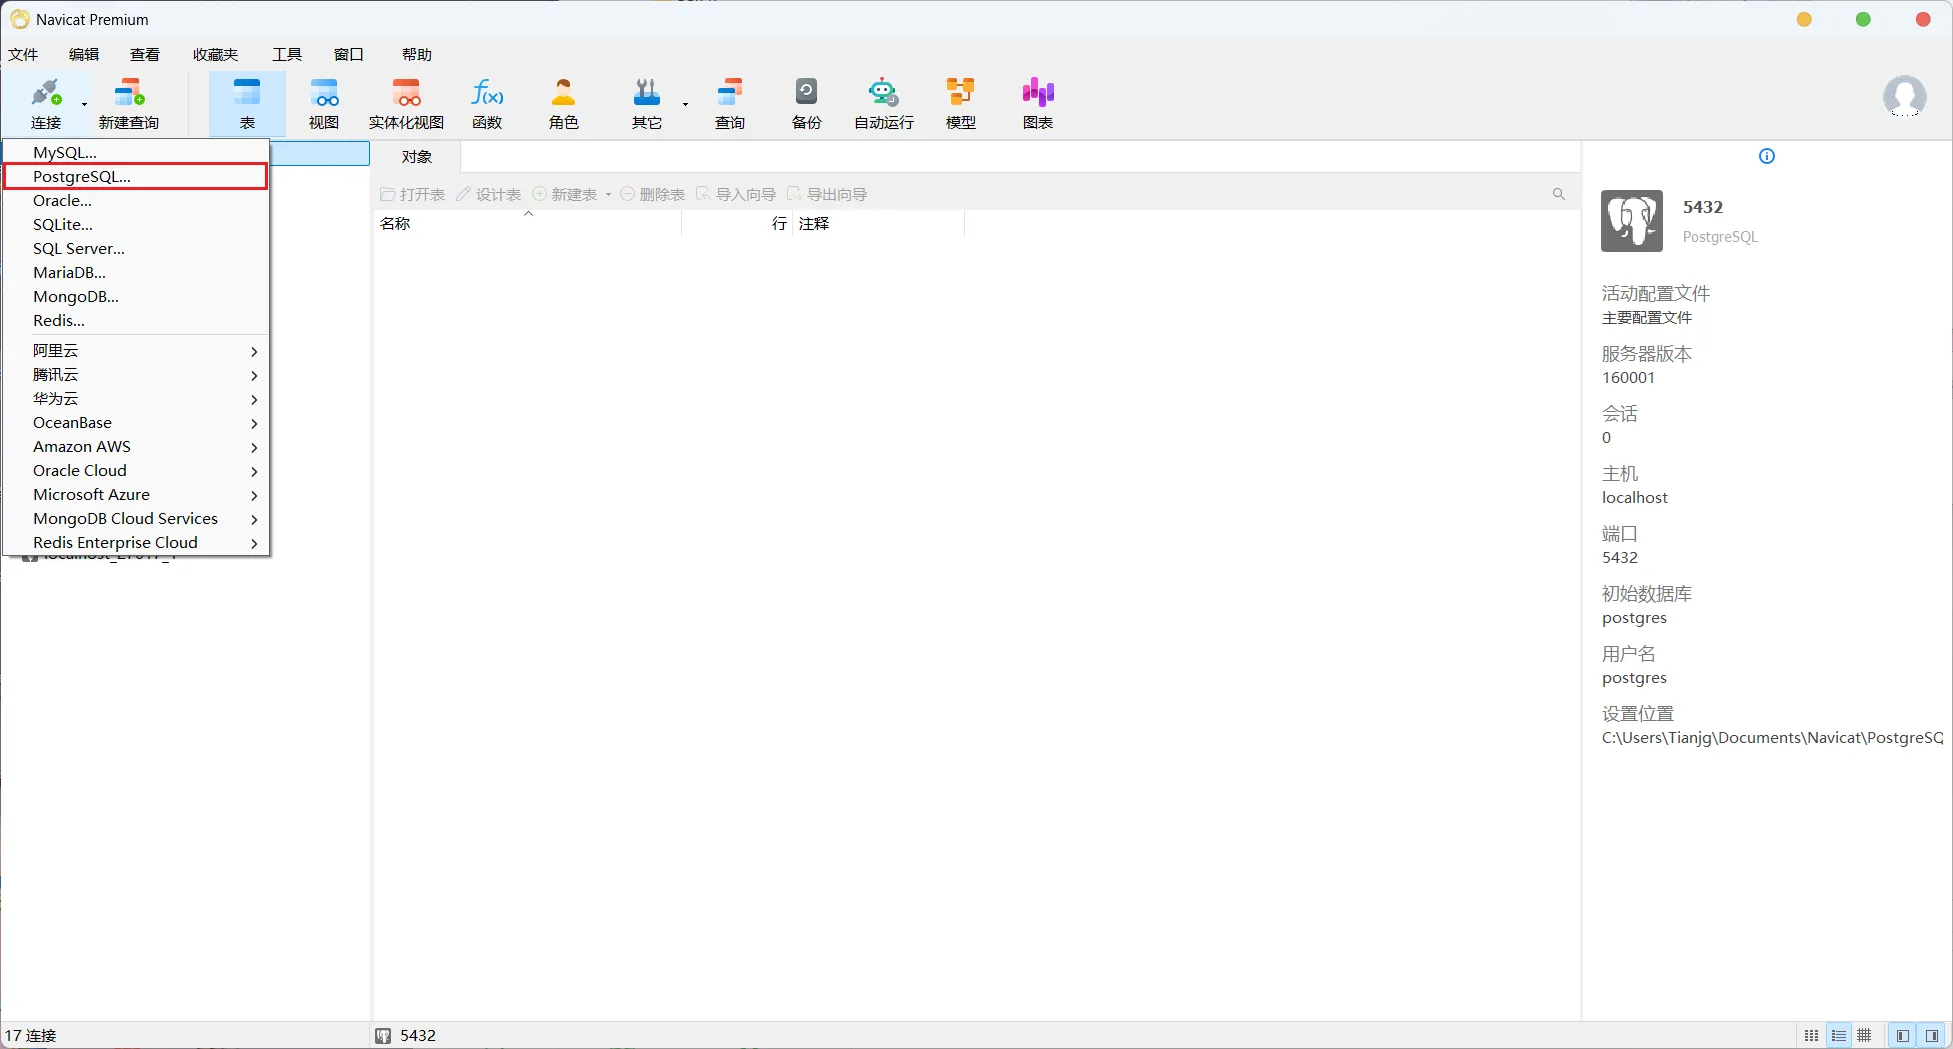This screenshot has height=1049, width=1953.
Task: Choose PostgreSQL... from the connection menu
Action: pos(82,177)
